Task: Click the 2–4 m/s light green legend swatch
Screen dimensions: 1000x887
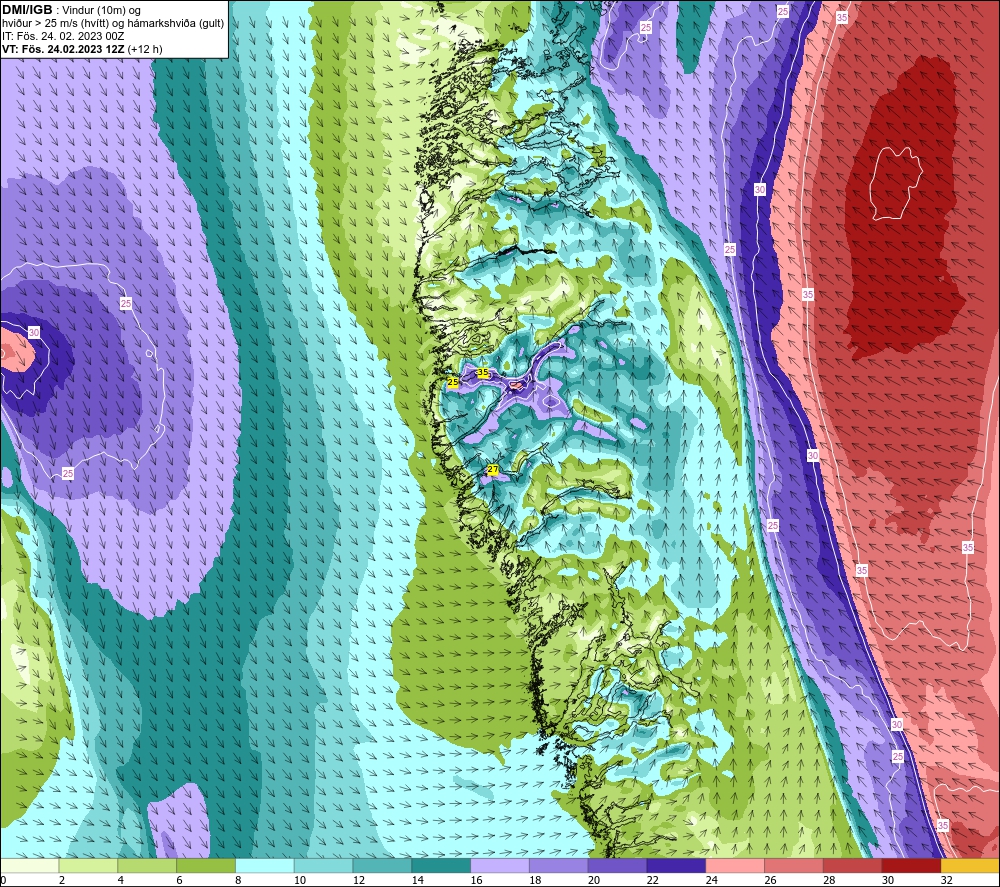Action: pyautogui.click(x=88, y=865)
